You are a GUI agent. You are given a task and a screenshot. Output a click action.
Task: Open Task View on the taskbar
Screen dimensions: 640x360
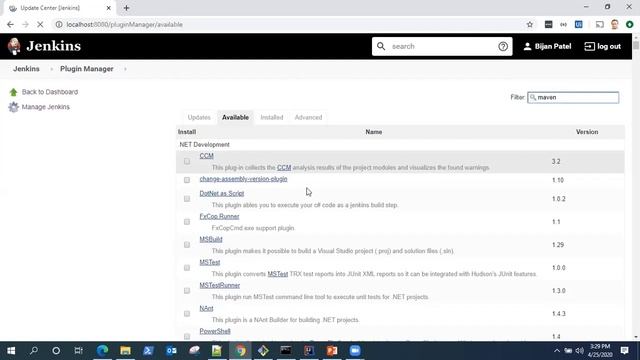(x=79, y=351)
